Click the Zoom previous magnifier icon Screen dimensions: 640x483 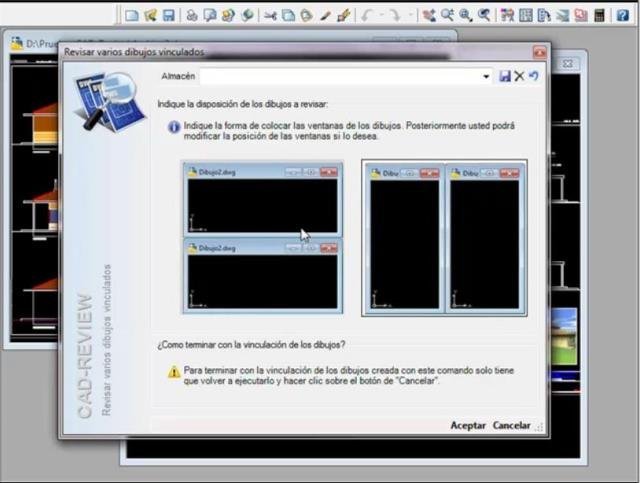[x=484, y=16]
